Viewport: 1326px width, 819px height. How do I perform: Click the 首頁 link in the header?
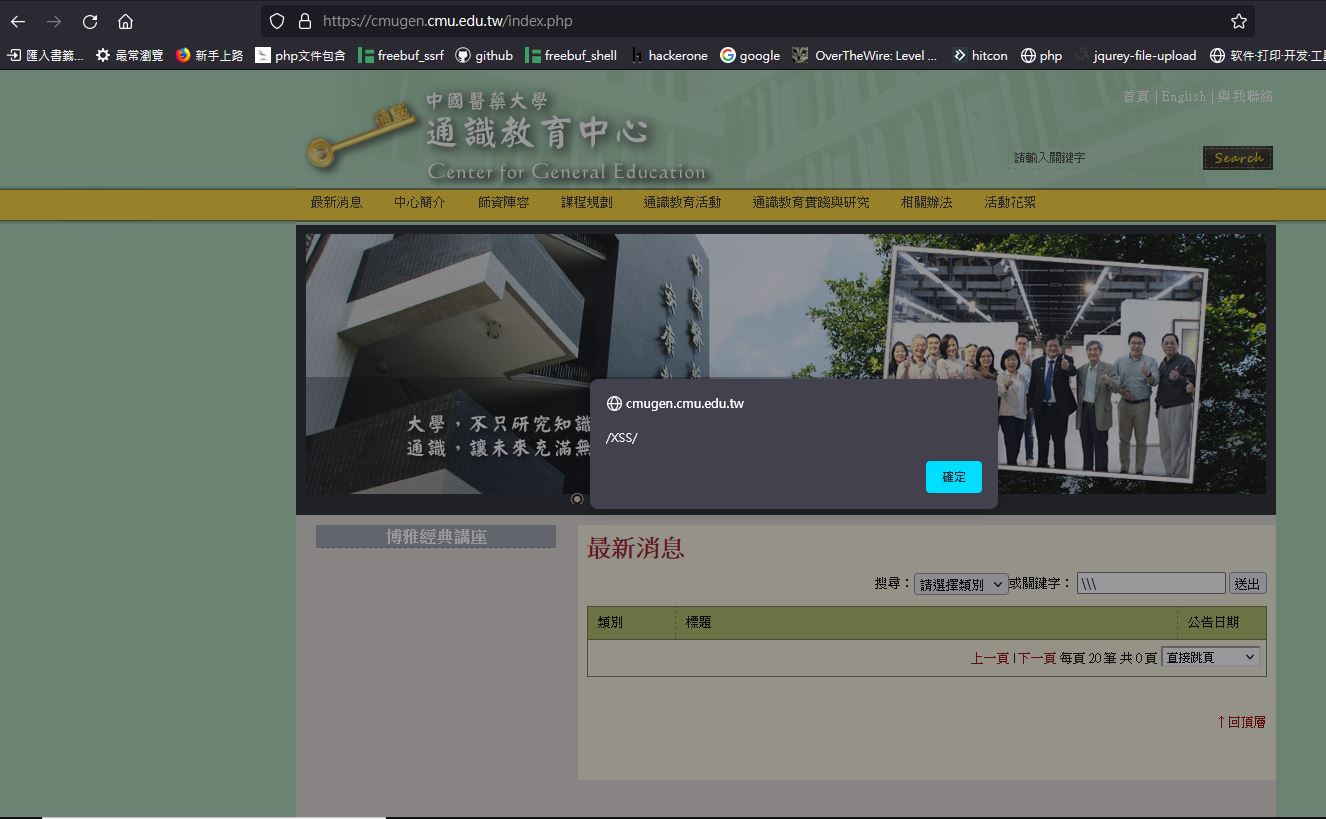[x=1136, y=96]
